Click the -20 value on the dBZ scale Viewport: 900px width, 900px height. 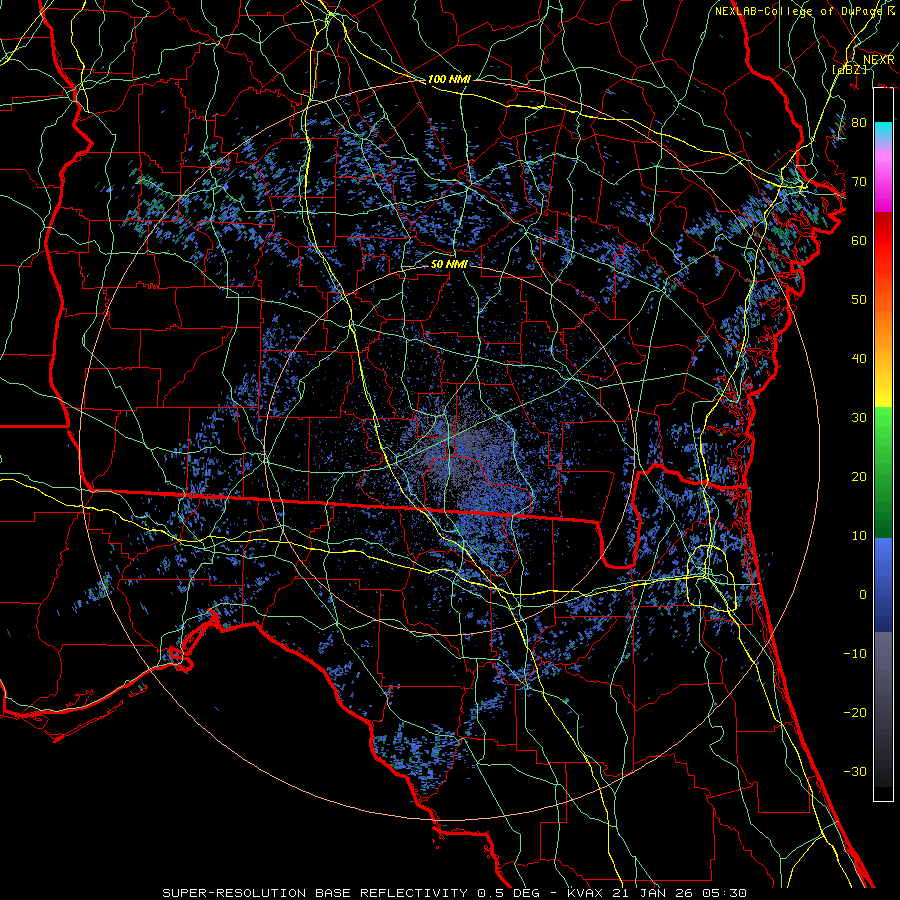pos(855,713)
